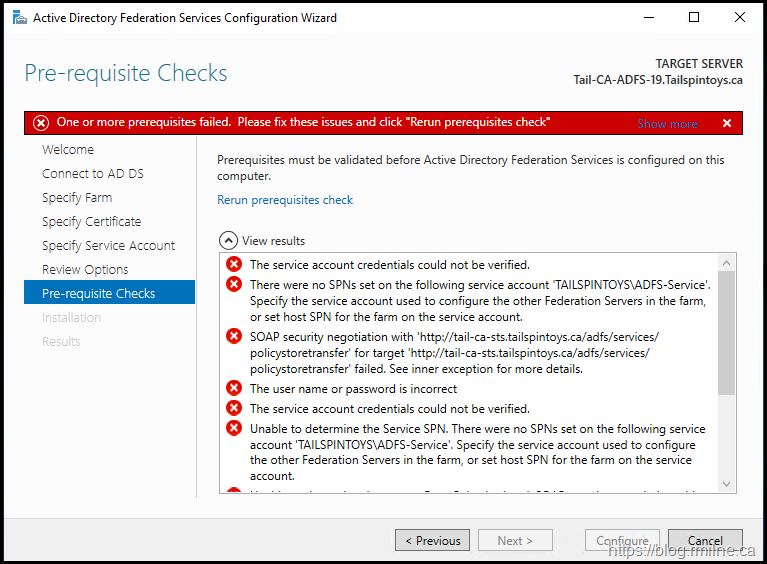Maximize the configuration wizard window

tap(694, 18)
